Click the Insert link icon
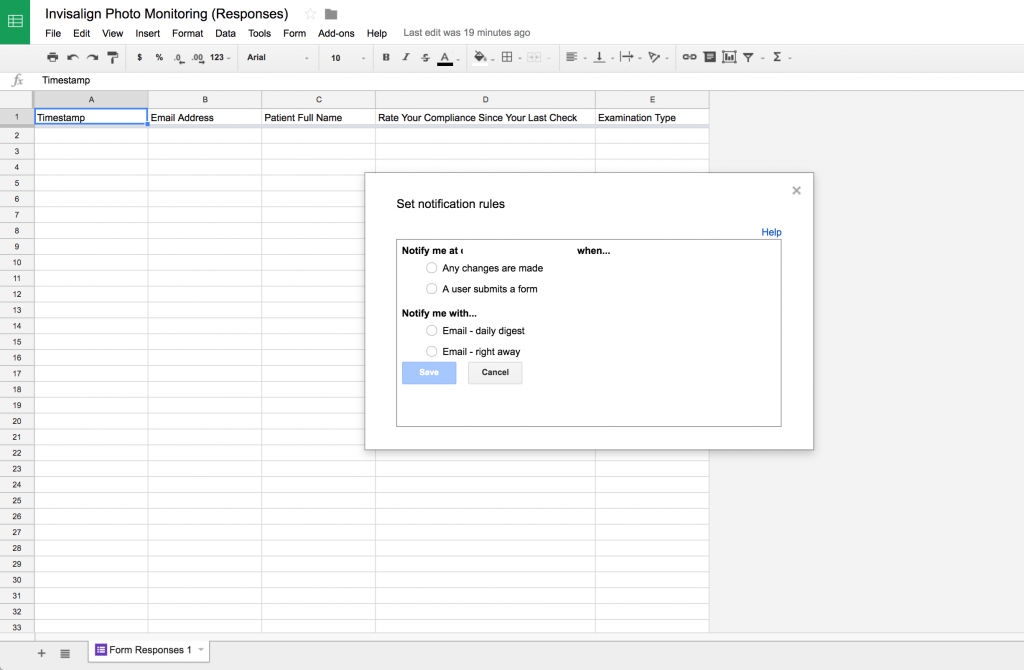 (x=689, y=57)
